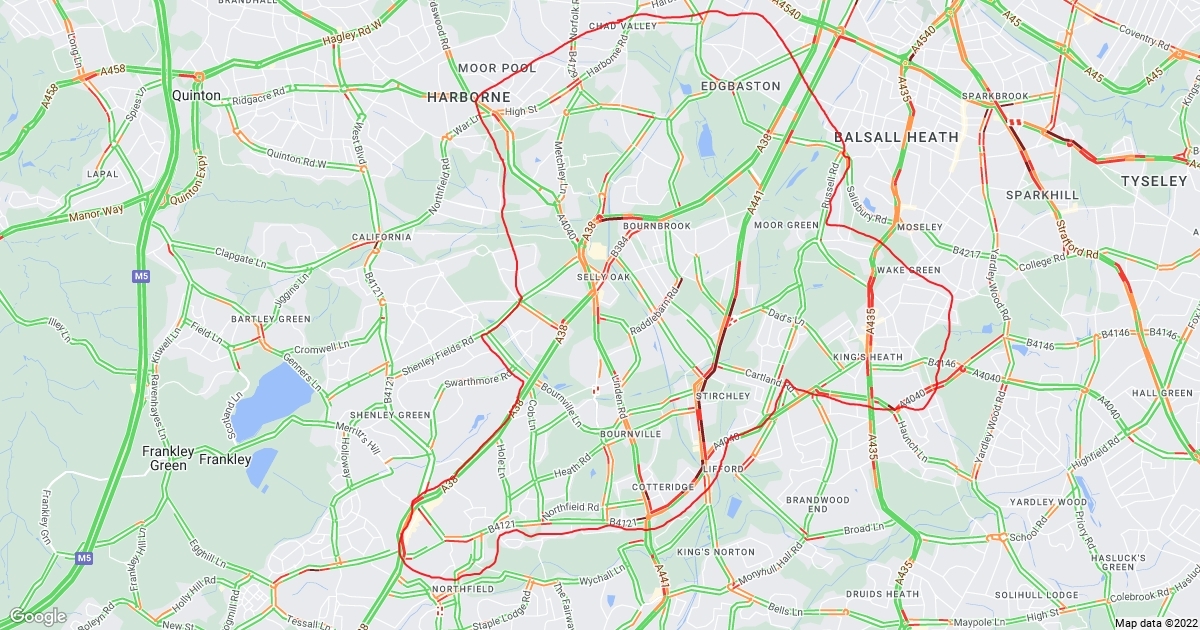The image size is (1200, 630).
Task: Select the HARBORNE district label
Action: click(469, 97)
